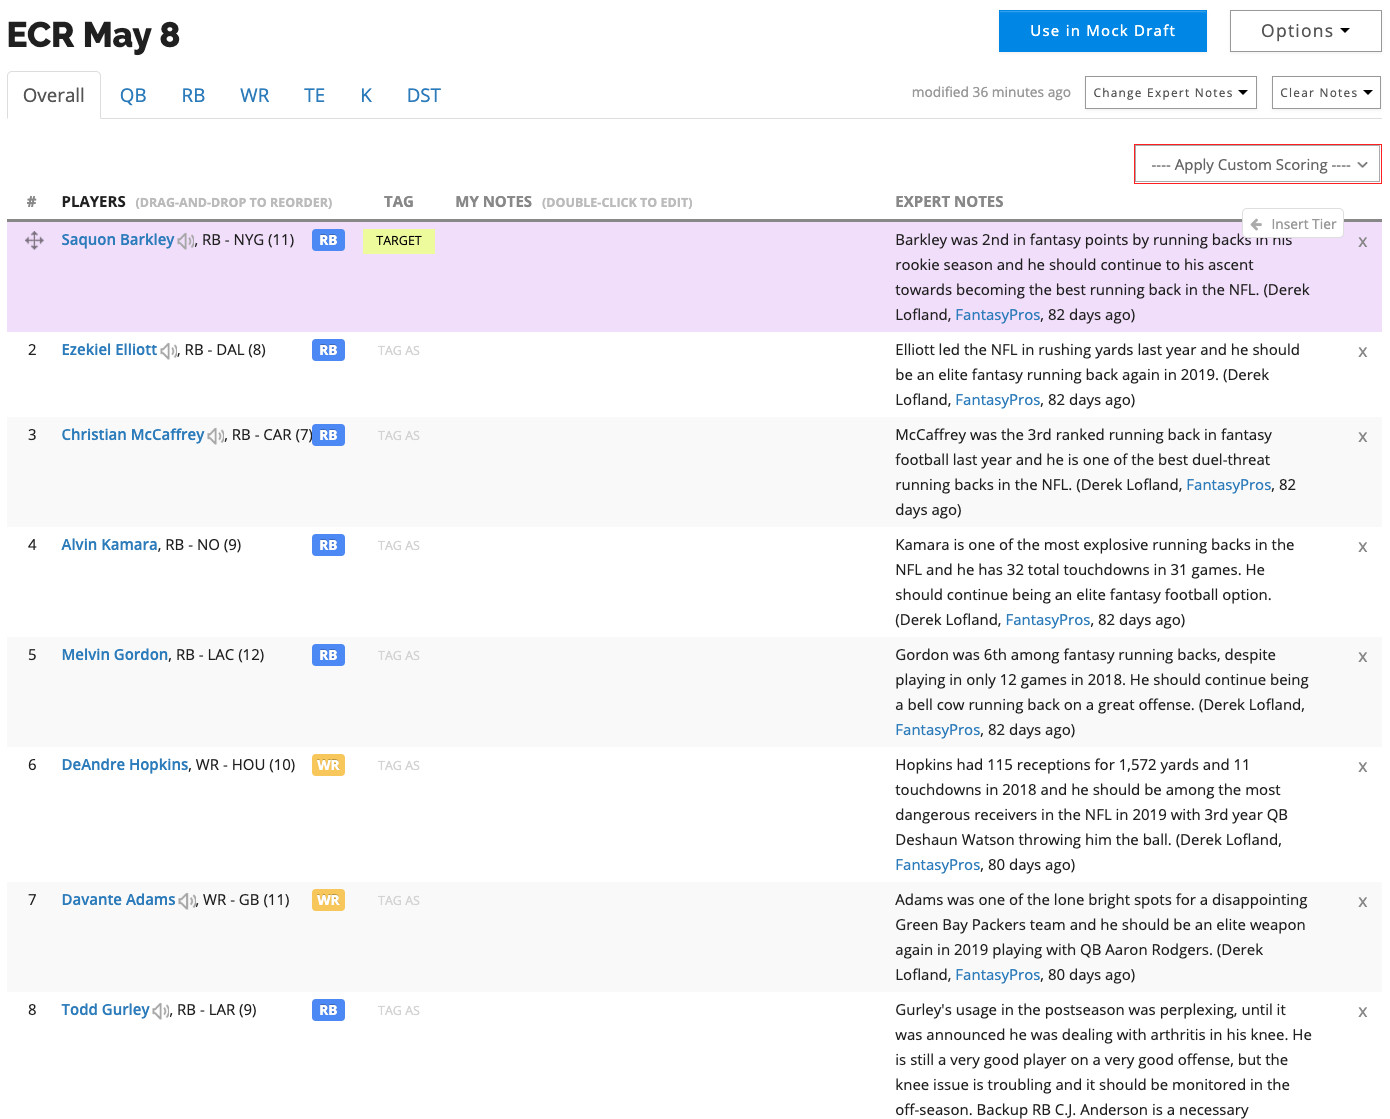Switch to the DST tab
This screenshot has height=1119, width=1390.
click(x=424, y=95)
